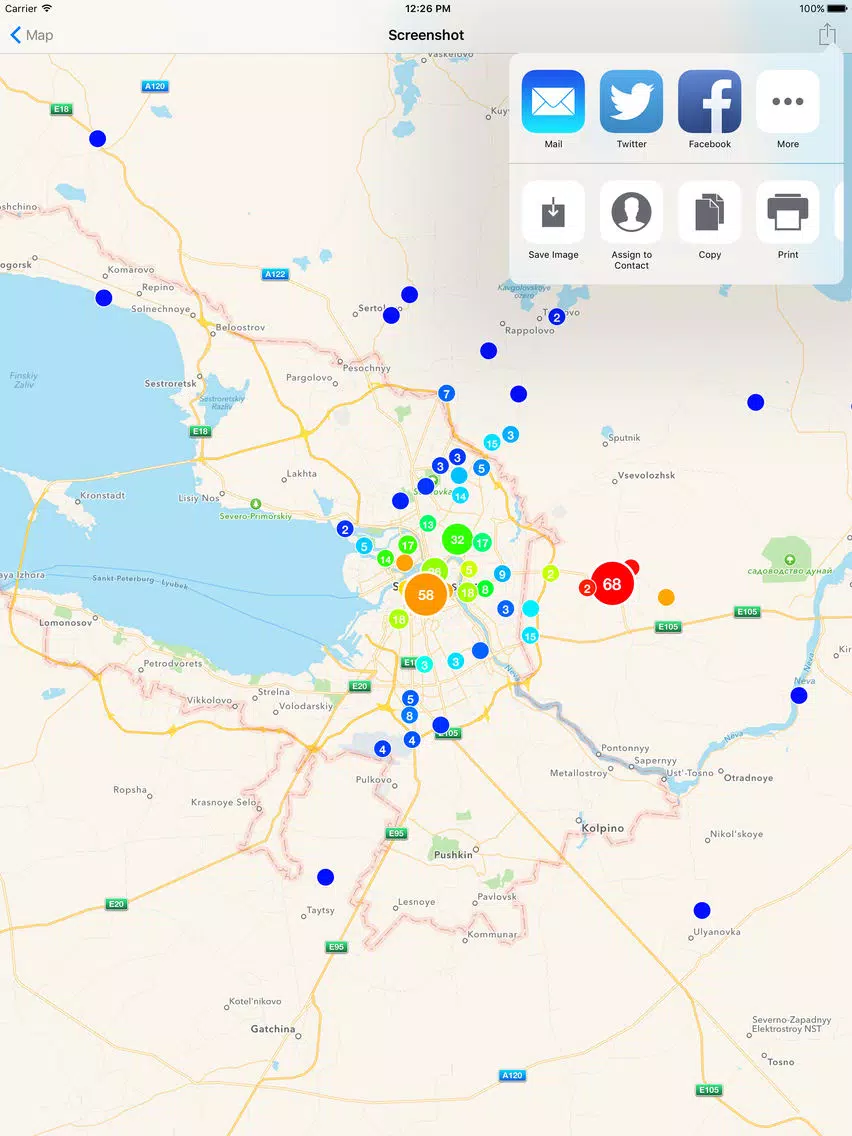Tap the Mail share icon

(553, 101)
